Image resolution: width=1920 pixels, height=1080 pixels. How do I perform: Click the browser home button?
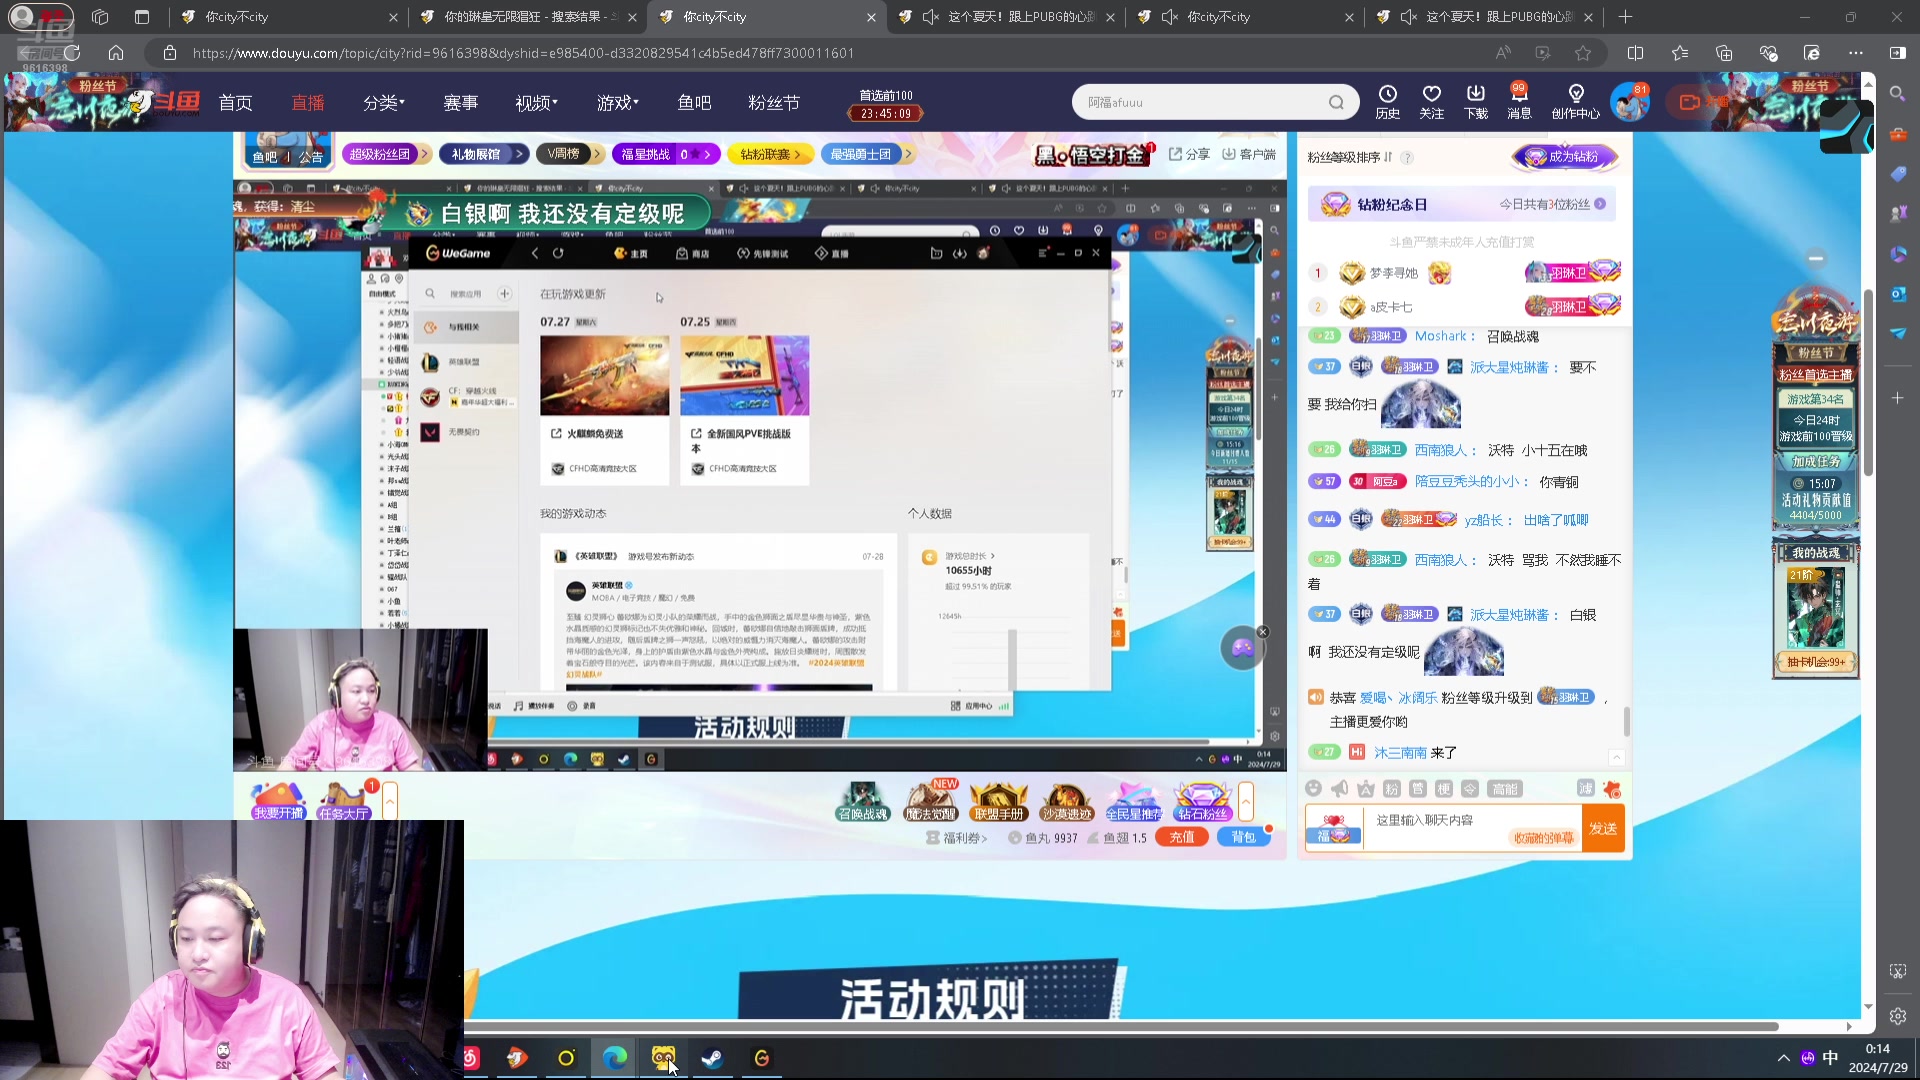(116, 53)
